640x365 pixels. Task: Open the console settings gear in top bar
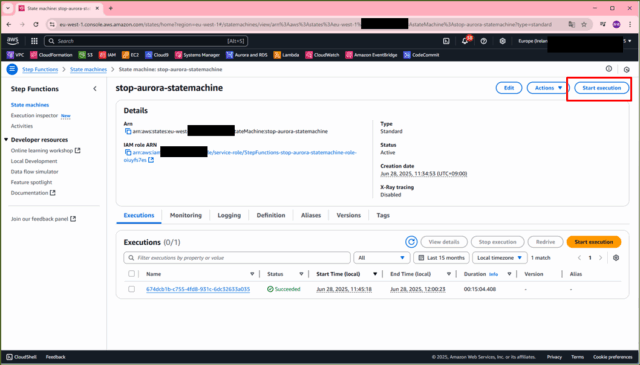pos(502,41)
